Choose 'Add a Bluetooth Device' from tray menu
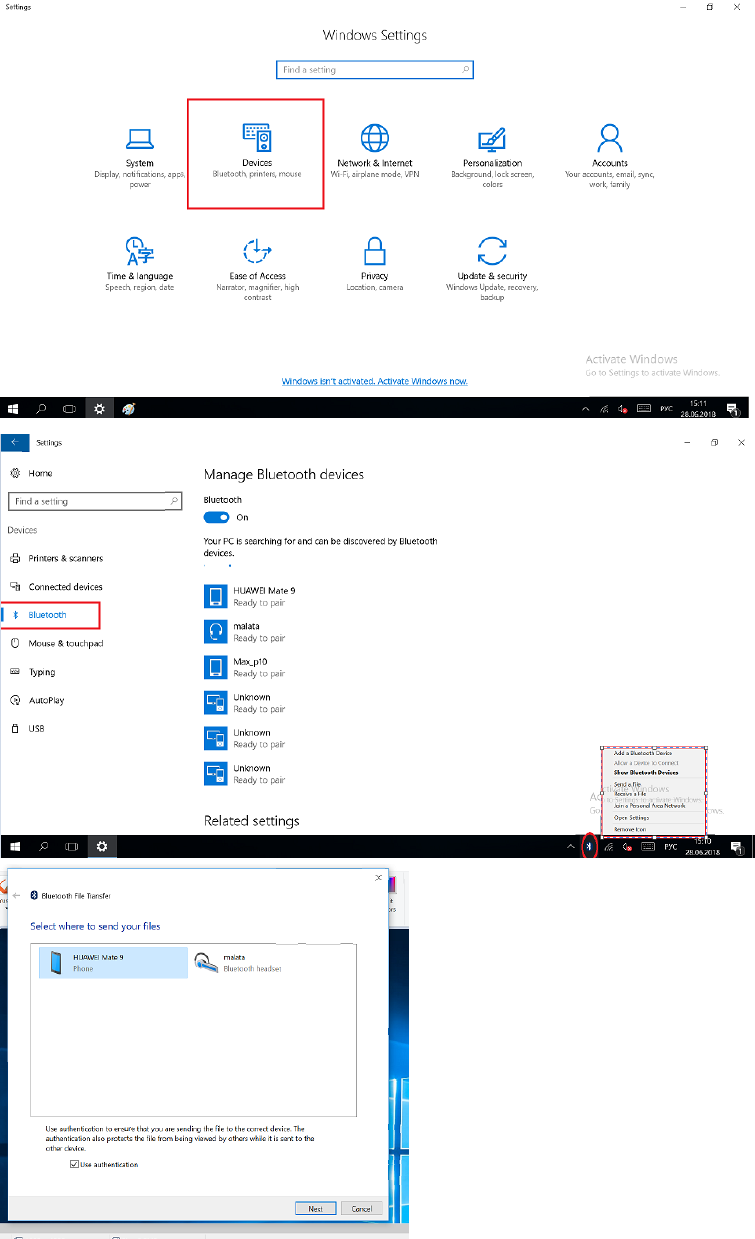This screenshot has width=755, height=1239. coord(642,753)
